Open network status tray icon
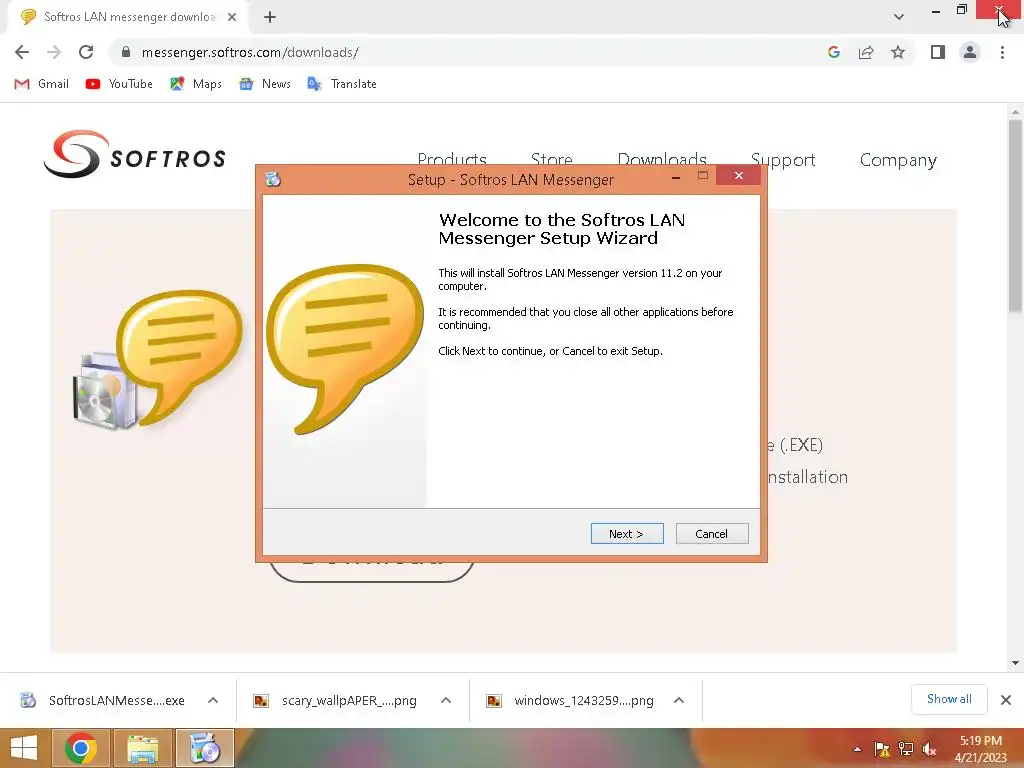Screen dimensions: 1024x768 point(906,749)
